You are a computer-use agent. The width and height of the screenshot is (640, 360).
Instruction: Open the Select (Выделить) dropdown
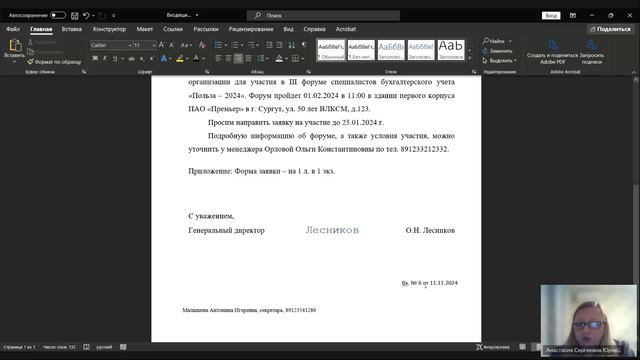[x=500, y=61]
